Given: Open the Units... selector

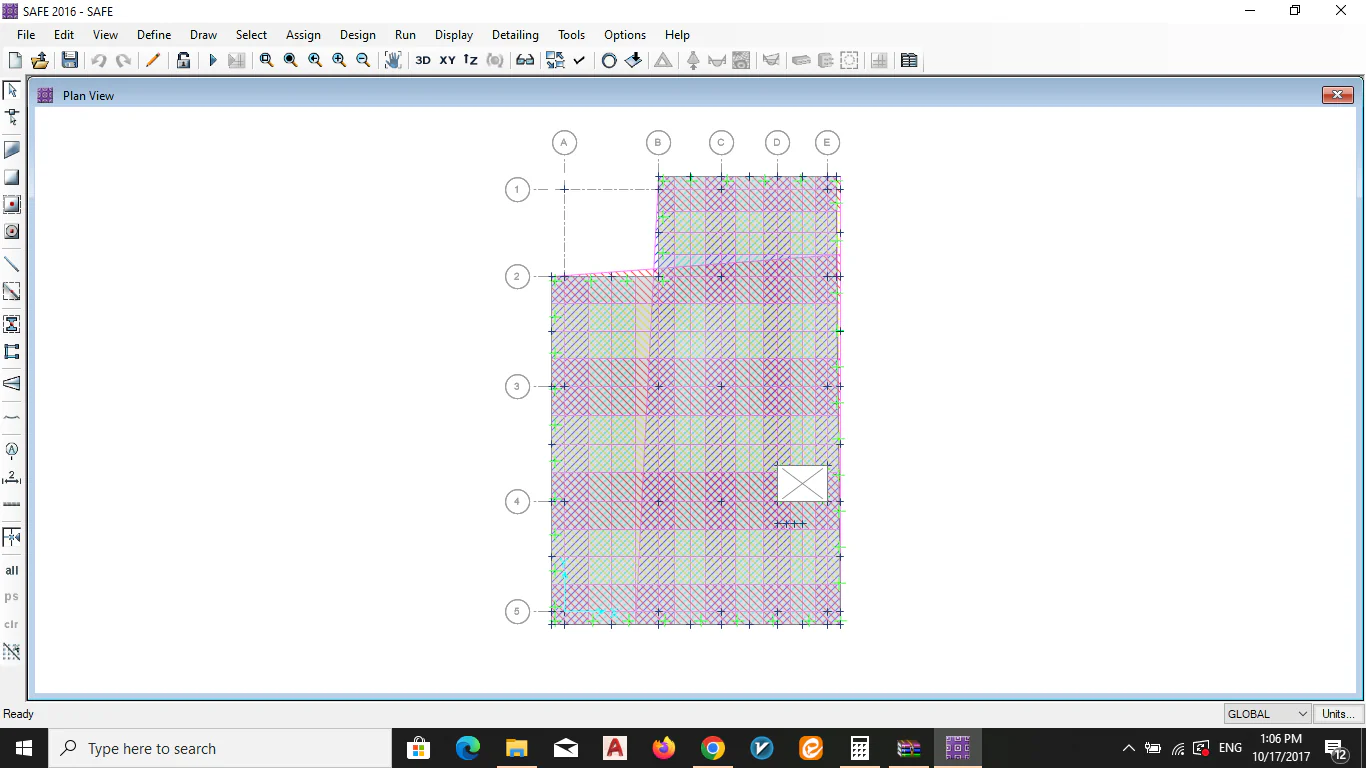Looking at the screenshot, I should click(x=1338, y=714).
